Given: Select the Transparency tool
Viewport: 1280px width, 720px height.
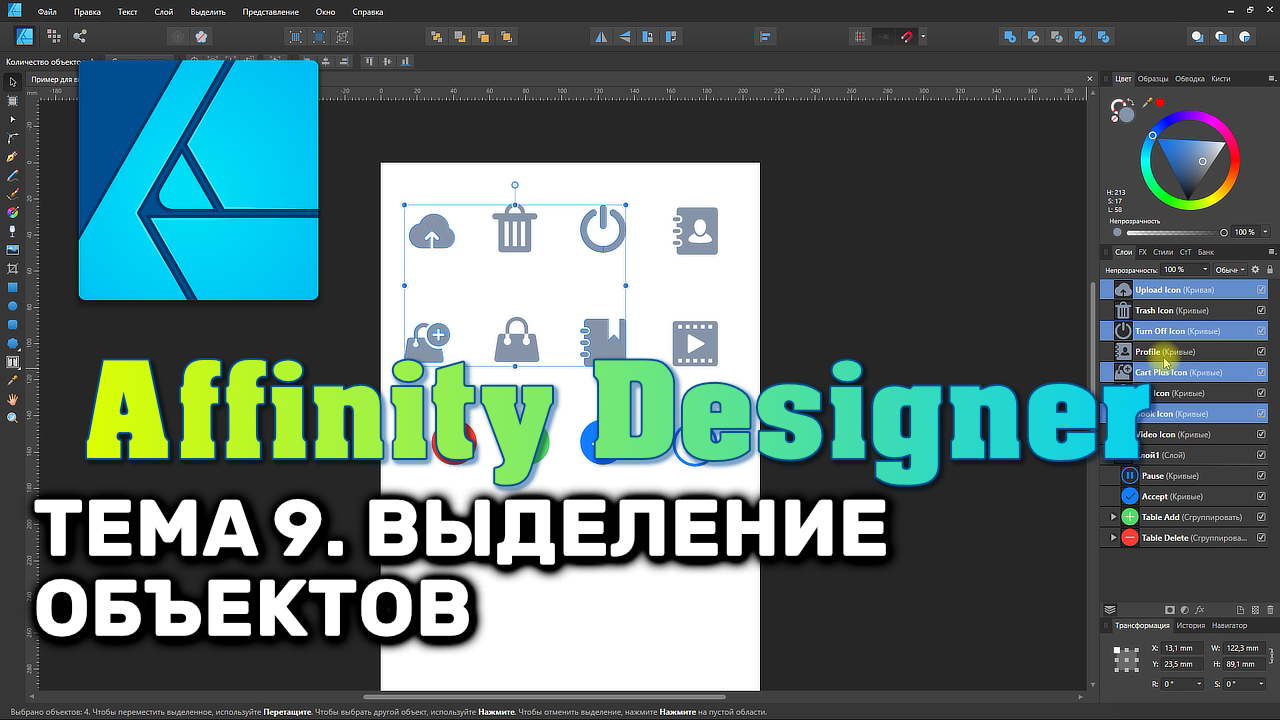Looking at the screenshot, I should 13,231.
